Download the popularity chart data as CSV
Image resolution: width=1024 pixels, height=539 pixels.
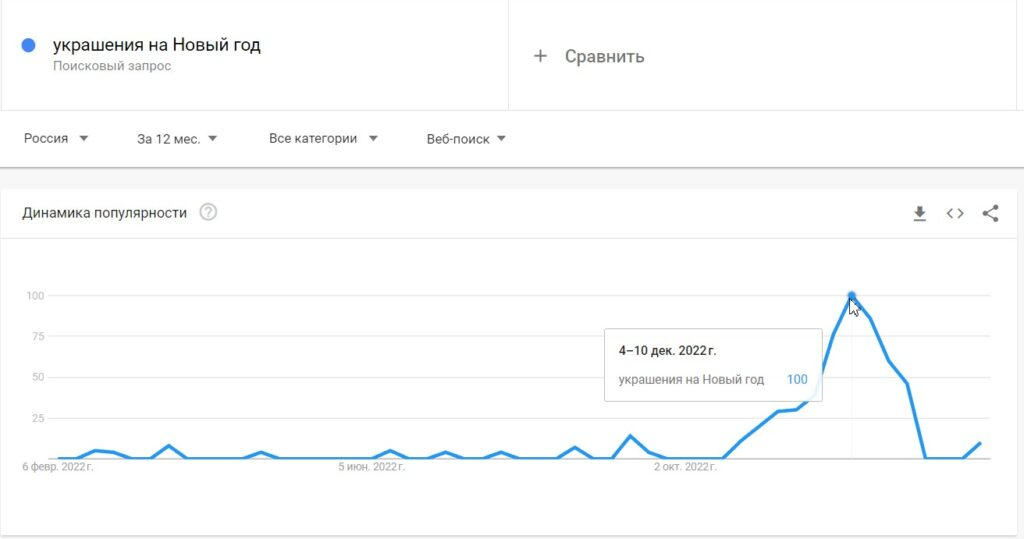tap(920, 214)
